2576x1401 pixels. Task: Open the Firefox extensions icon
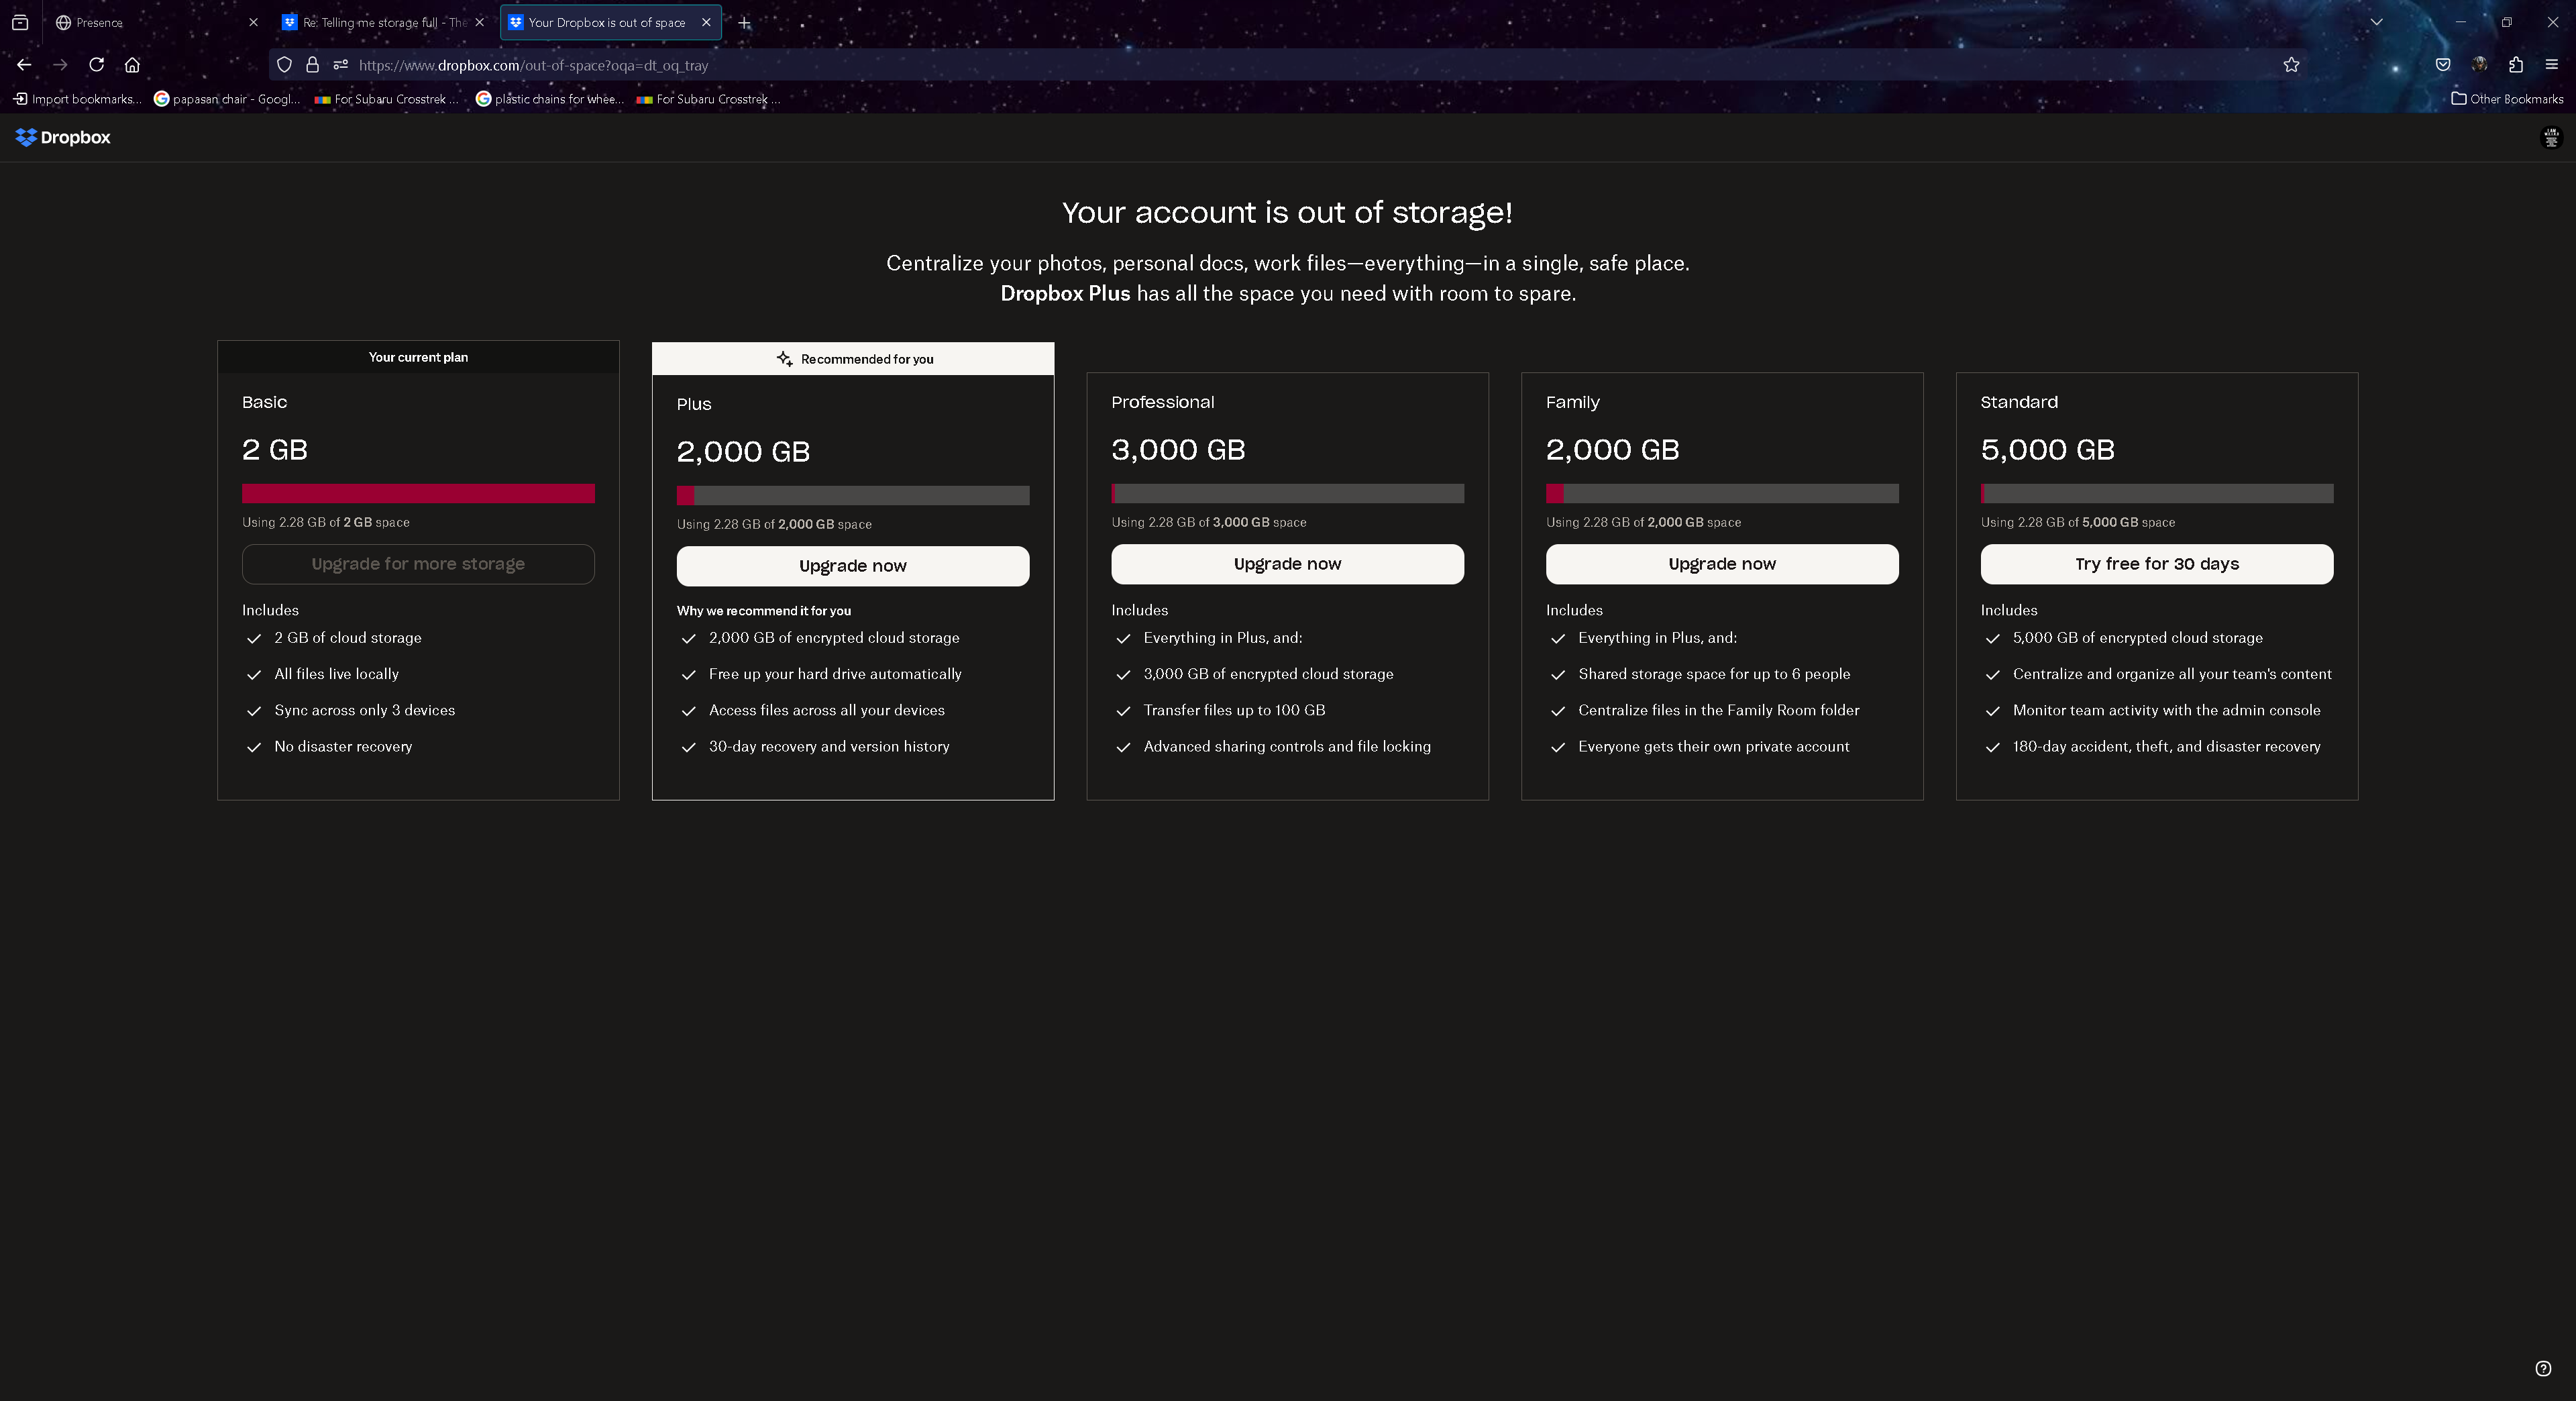pos(2515,65)
